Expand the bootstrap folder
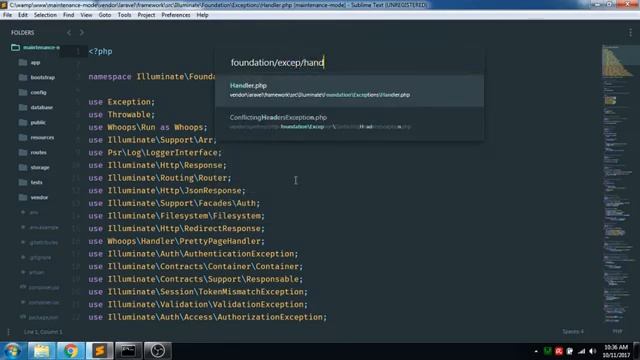Screen dimensions: 640x360 coord(37,77)
